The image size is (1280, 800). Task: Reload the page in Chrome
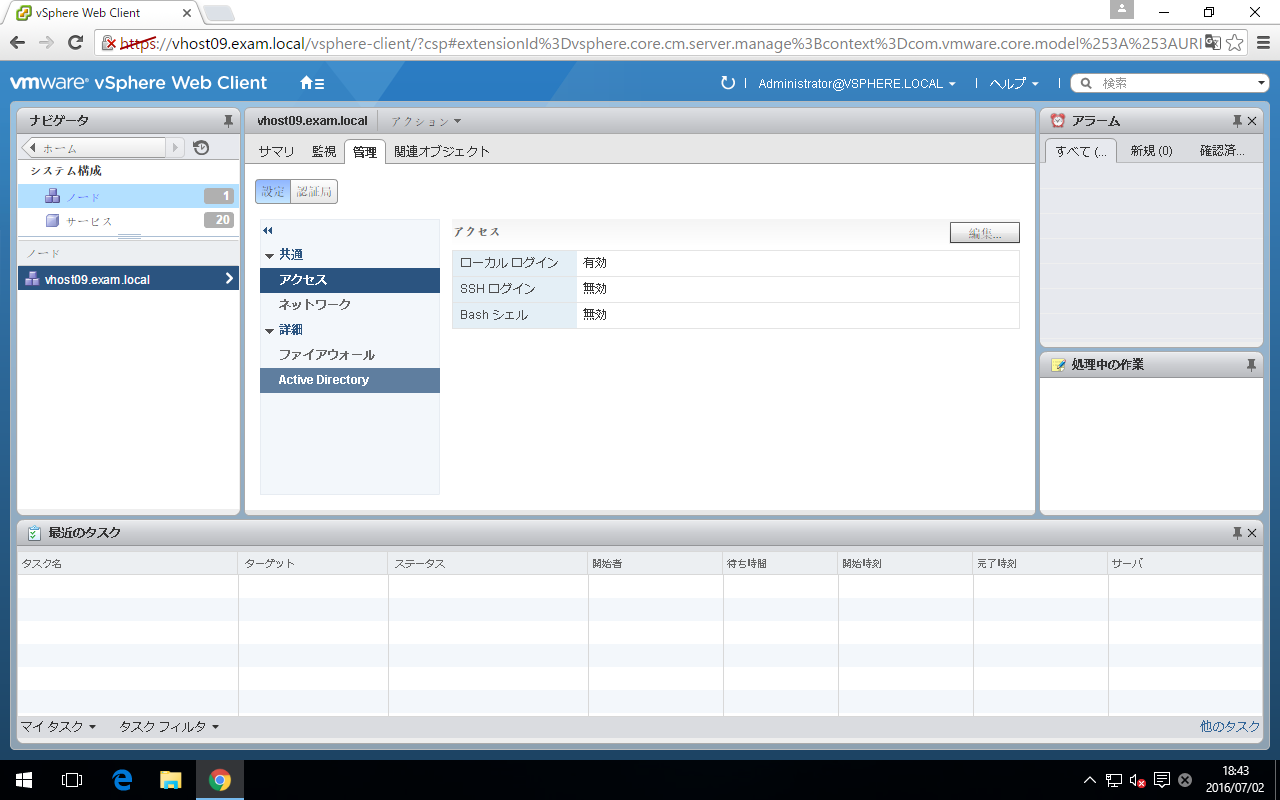[75, 42]
